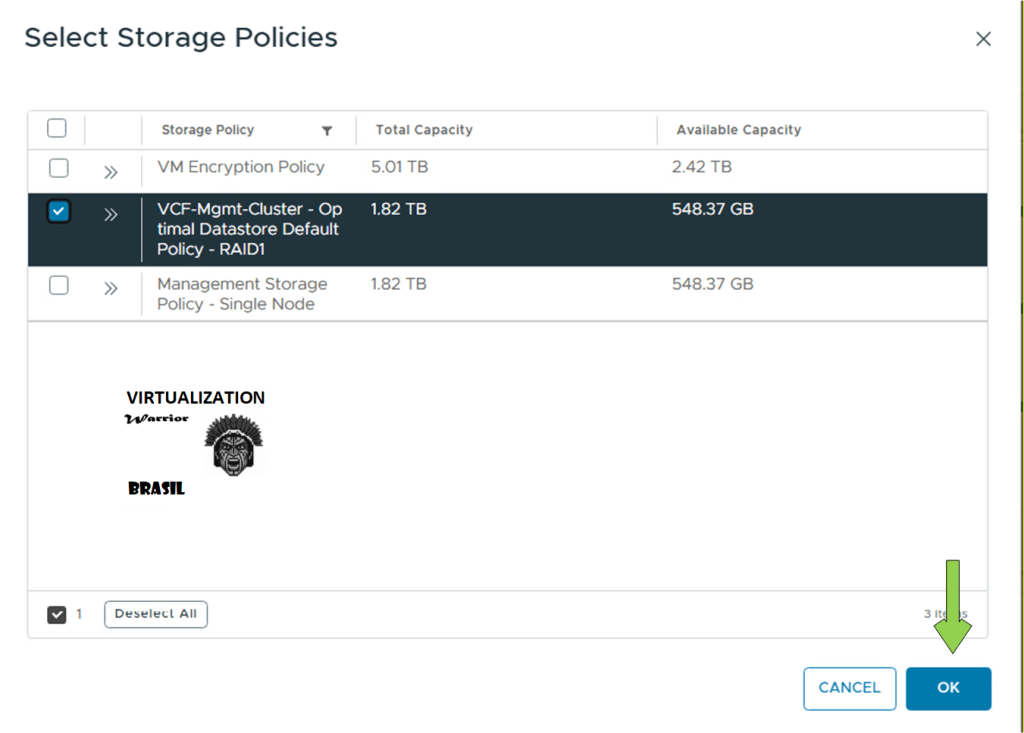Check the VM Encryption Policy checkbox

59,168
